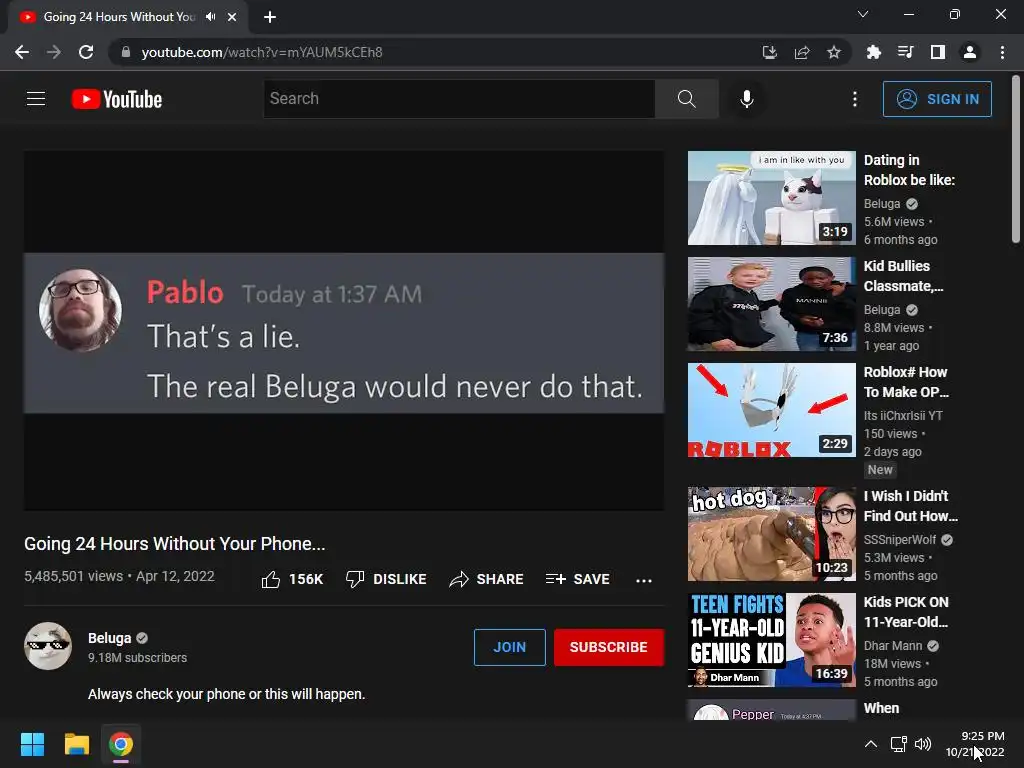The image size is (1024, 768).
Task: Subscribe to the Beluga channel
Action: pos(609,647)
